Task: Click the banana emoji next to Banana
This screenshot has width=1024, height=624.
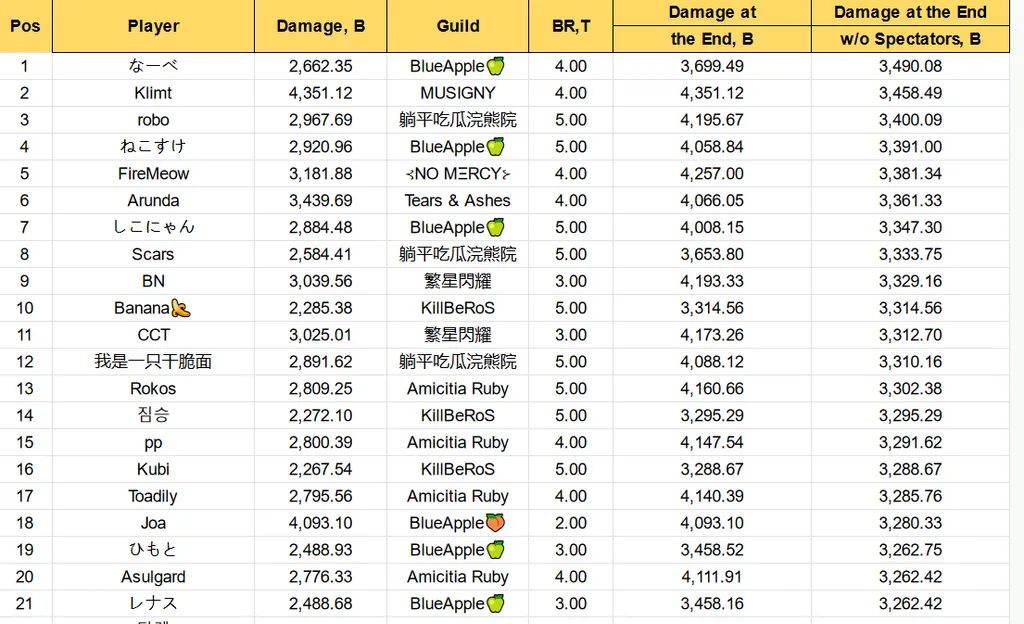Action: point(180,308)
